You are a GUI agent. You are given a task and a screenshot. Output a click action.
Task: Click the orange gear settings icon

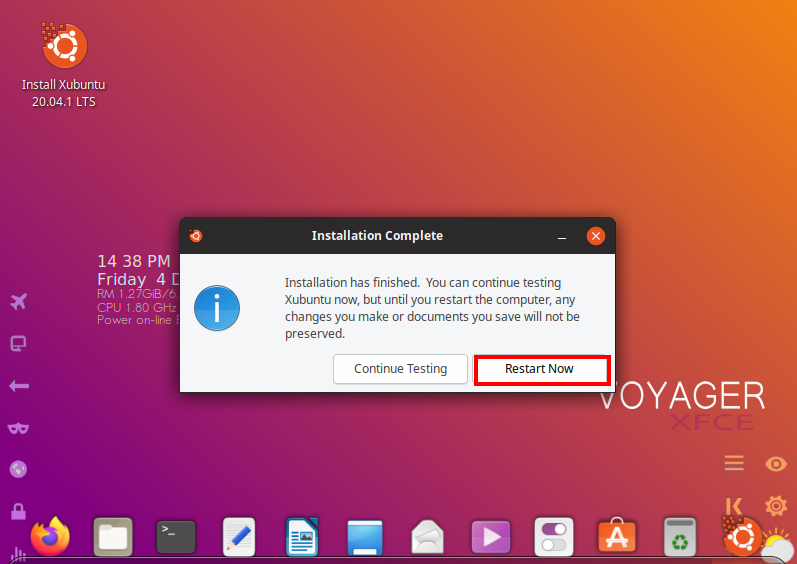(x=776, y=506)
